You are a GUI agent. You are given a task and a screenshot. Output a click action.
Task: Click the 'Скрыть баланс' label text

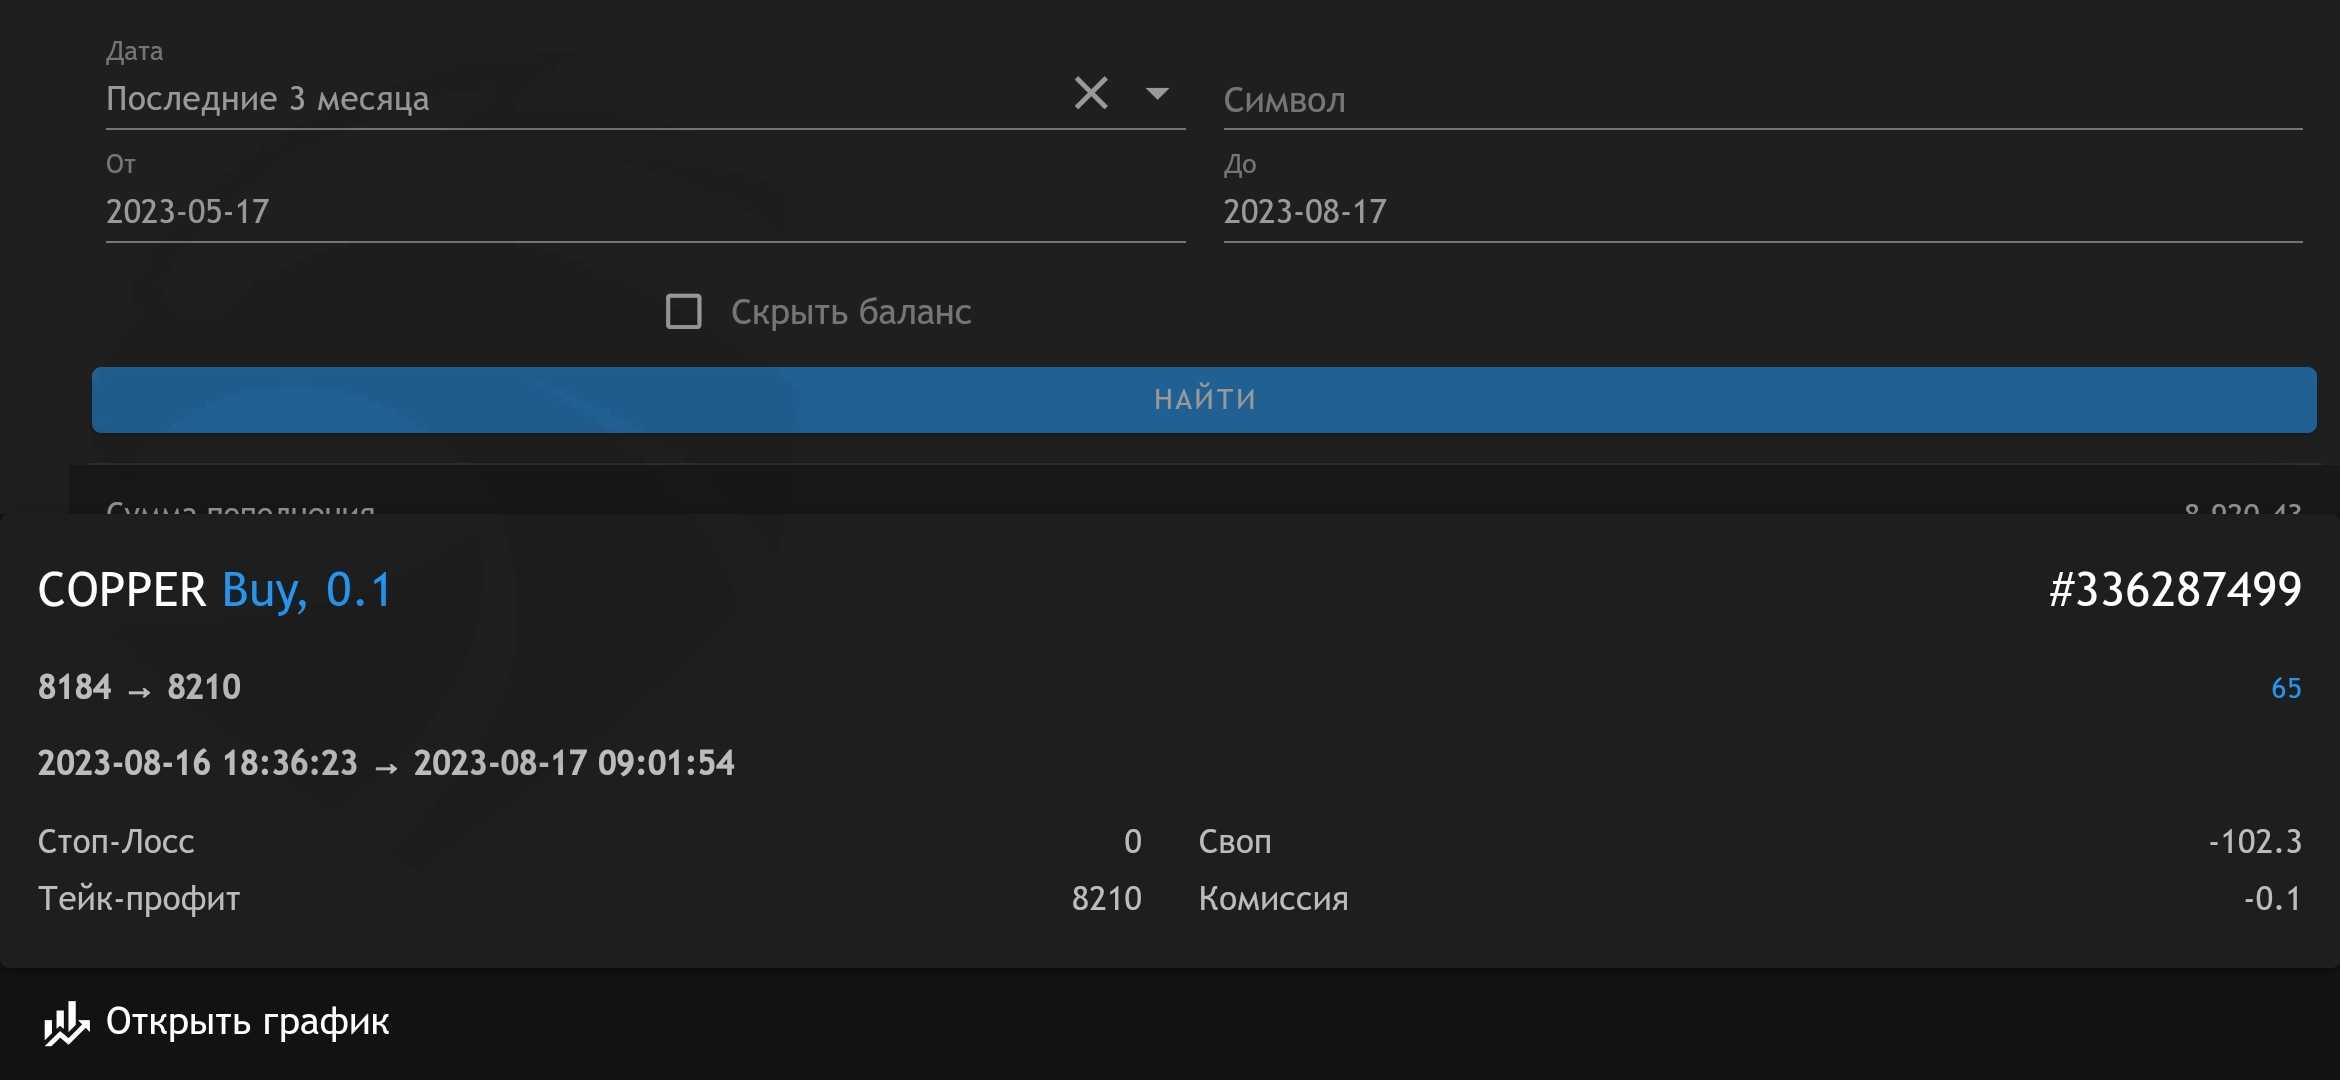coord(851,312)
